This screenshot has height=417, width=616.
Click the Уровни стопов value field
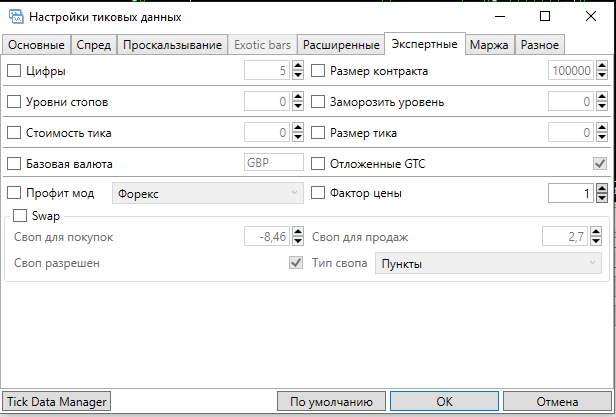[267, 101]
